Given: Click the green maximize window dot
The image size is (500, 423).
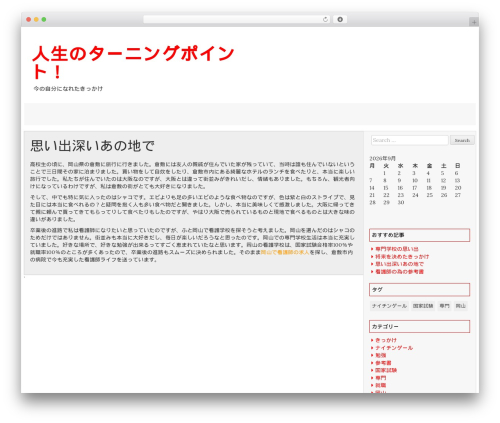Looking at the screenshot, I should [x=44, y=19].
